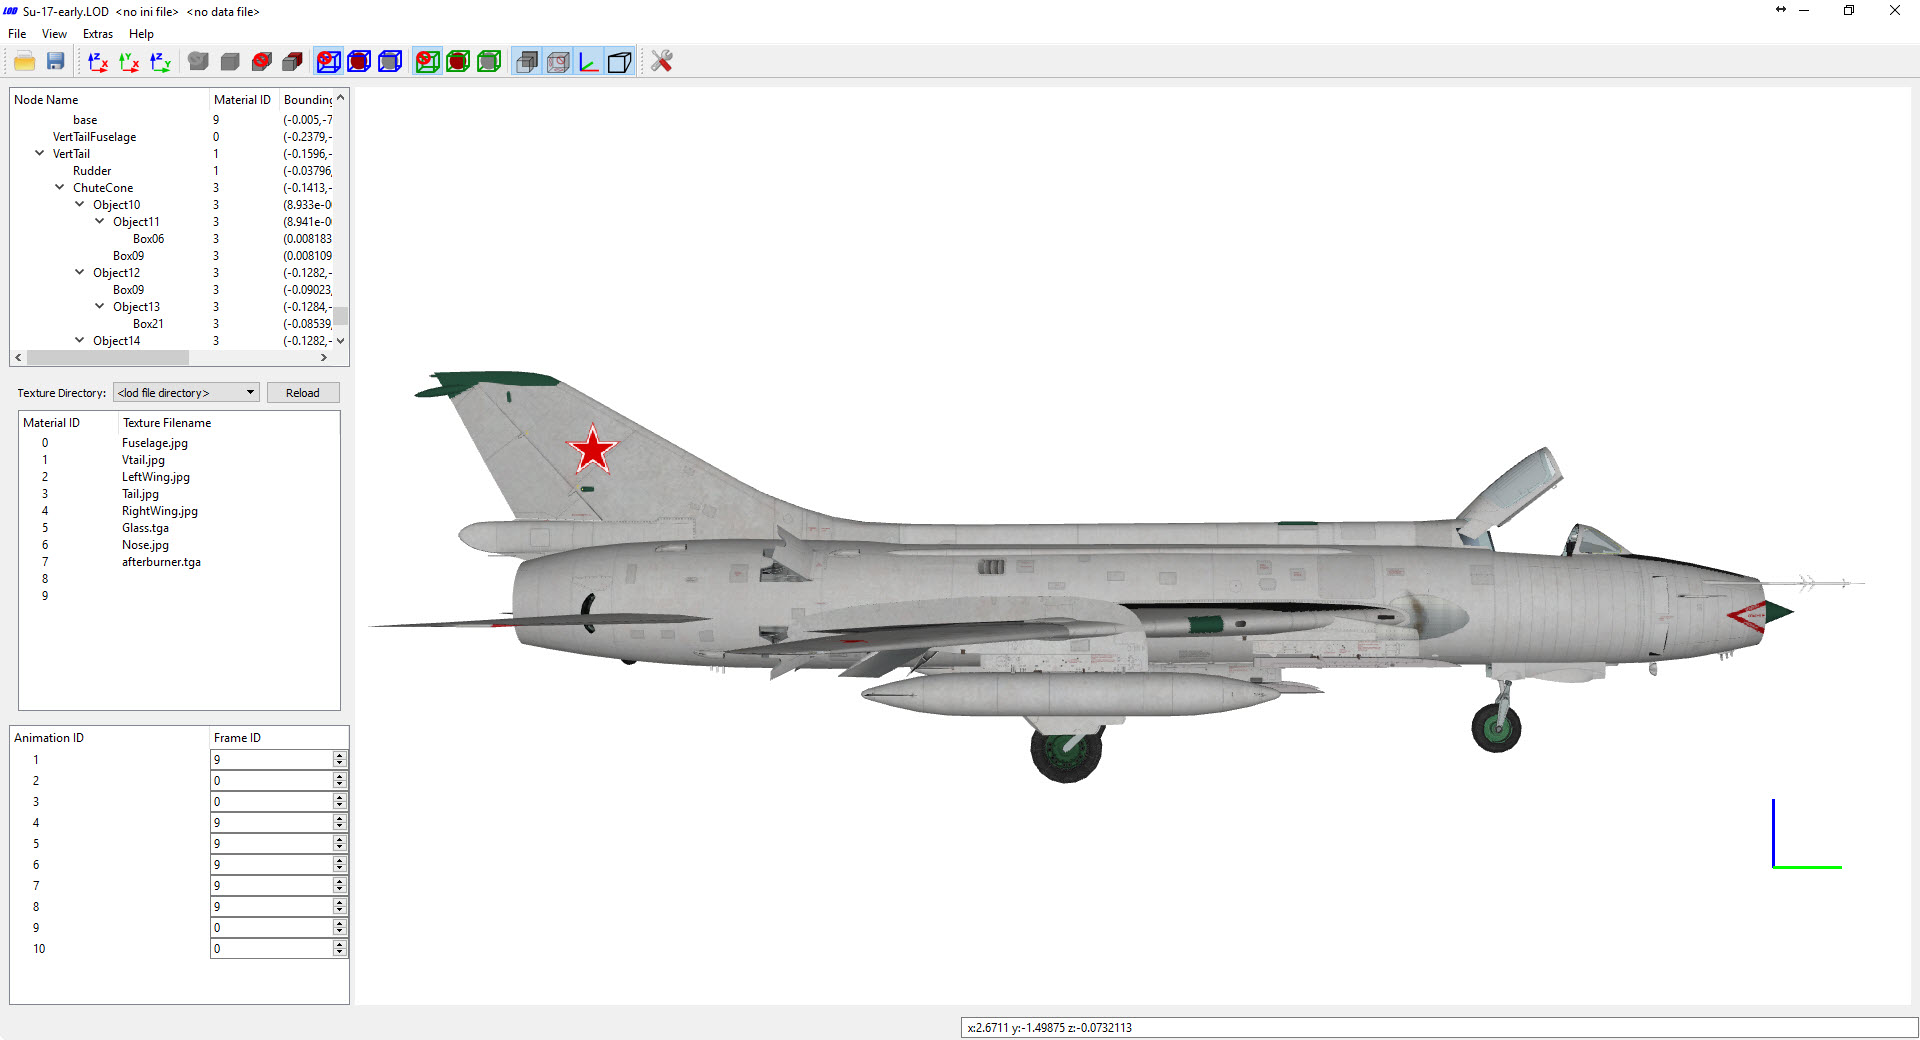The image size is (1920, 1040).
Task: Switch to the ZY axis view
Action: click(160, 62)
